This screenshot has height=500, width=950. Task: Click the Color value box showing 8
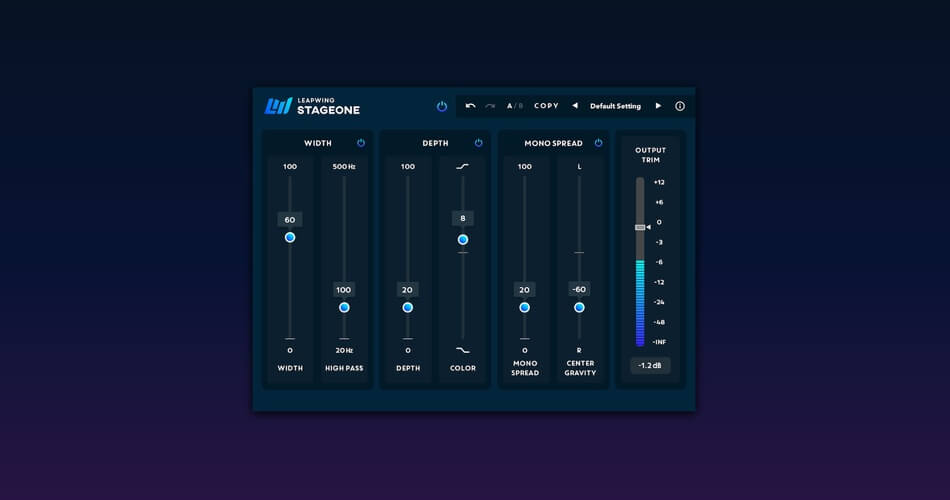(463, 218)
